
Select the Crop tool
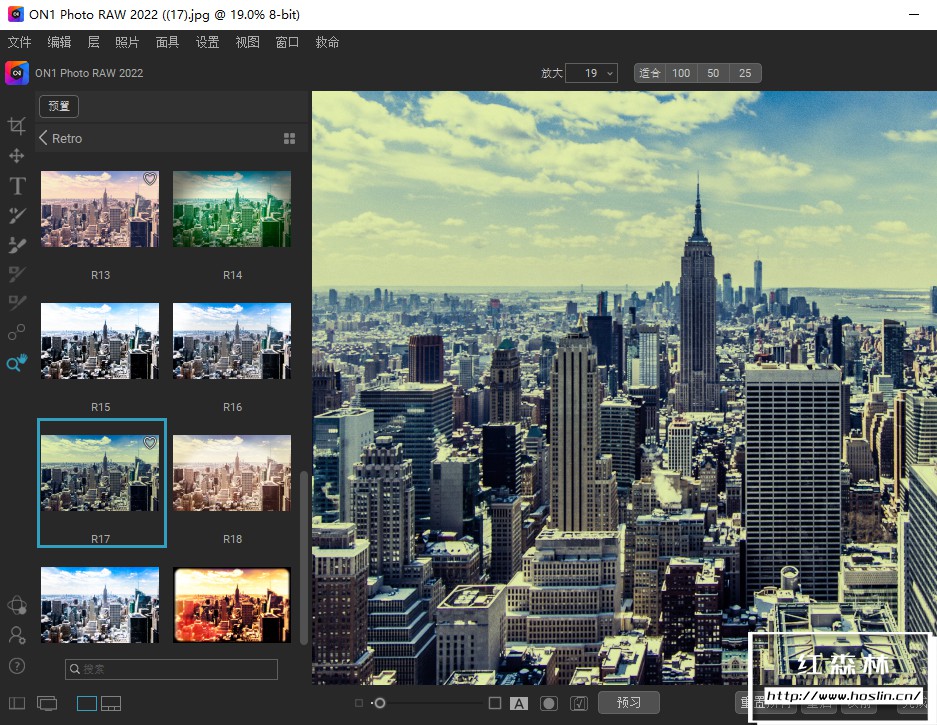click(x=17, y=126)
